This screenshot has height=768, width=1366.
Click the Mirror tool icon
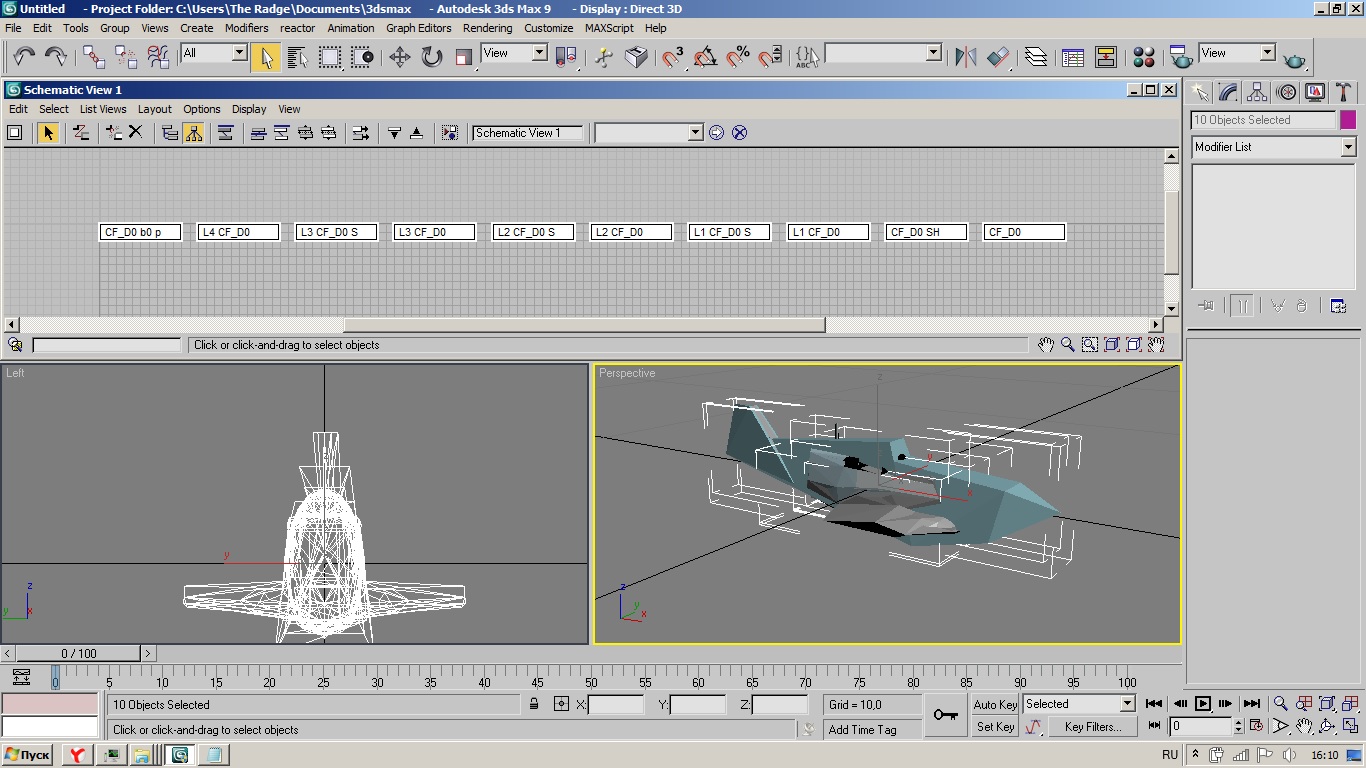(965, 57)
